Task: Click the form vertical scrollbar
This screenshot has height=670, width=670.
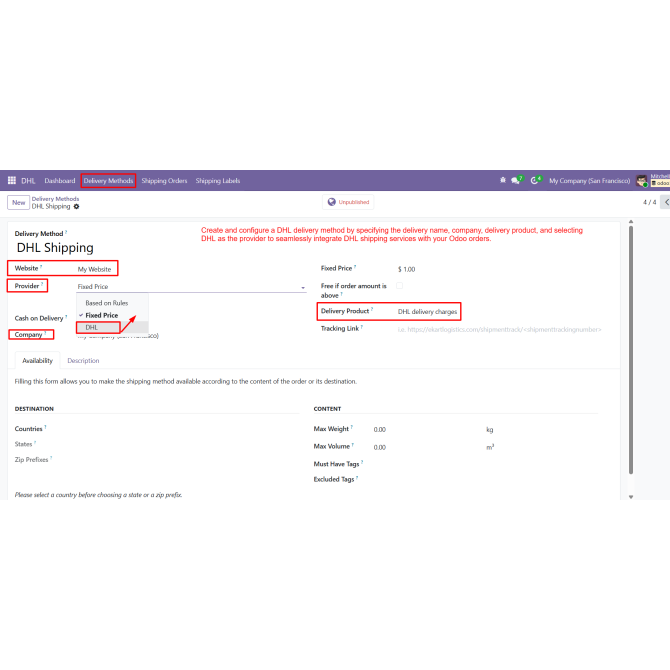Action: (631, 350)
